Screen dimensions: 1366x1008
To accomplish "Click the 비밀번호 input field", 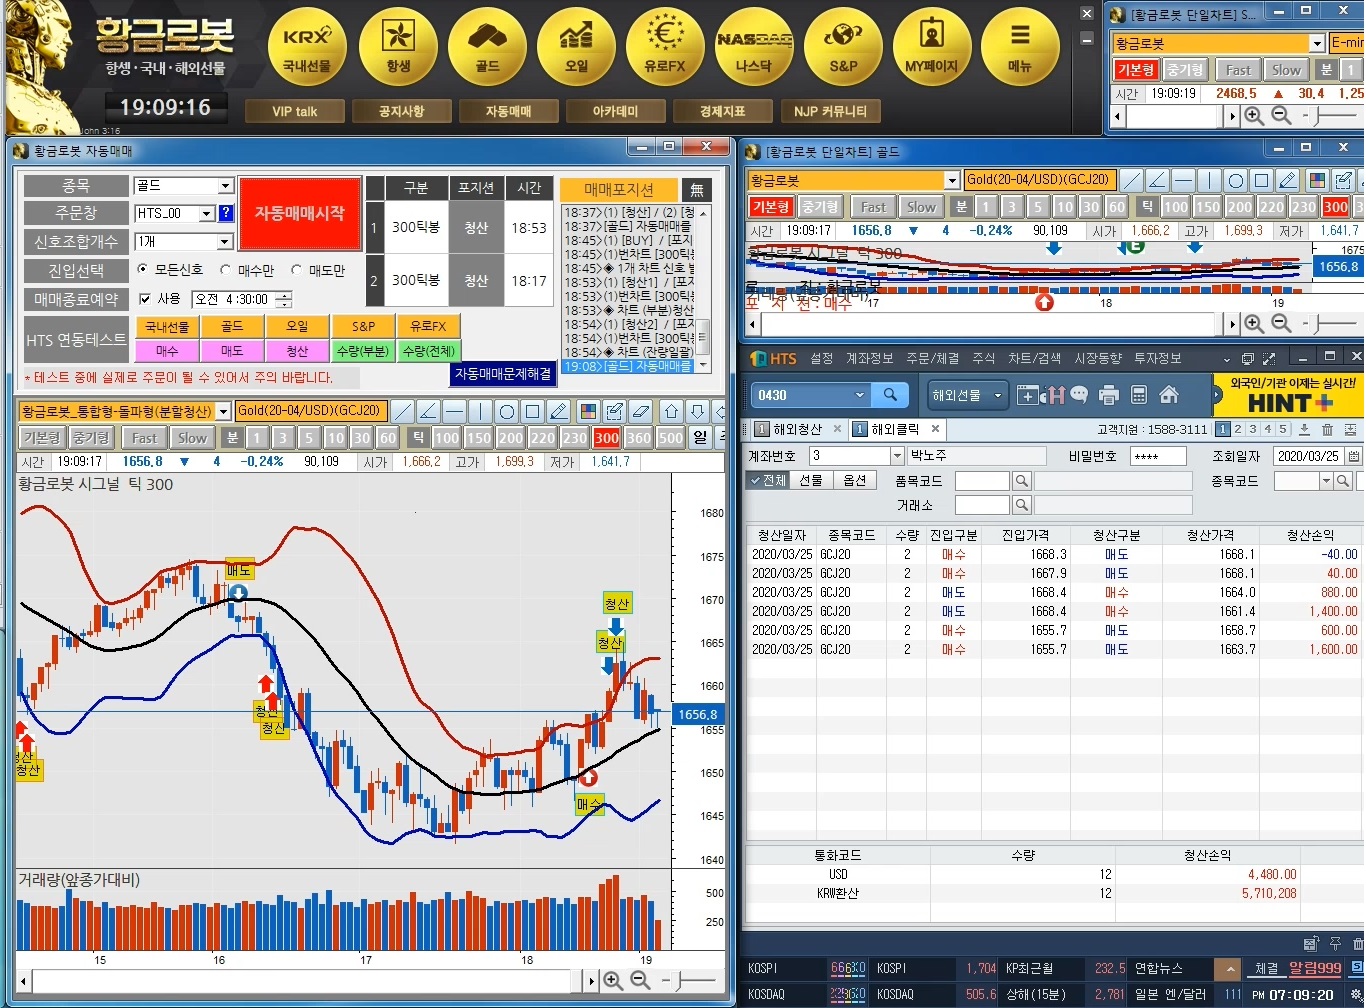I will coord(1158,456).
